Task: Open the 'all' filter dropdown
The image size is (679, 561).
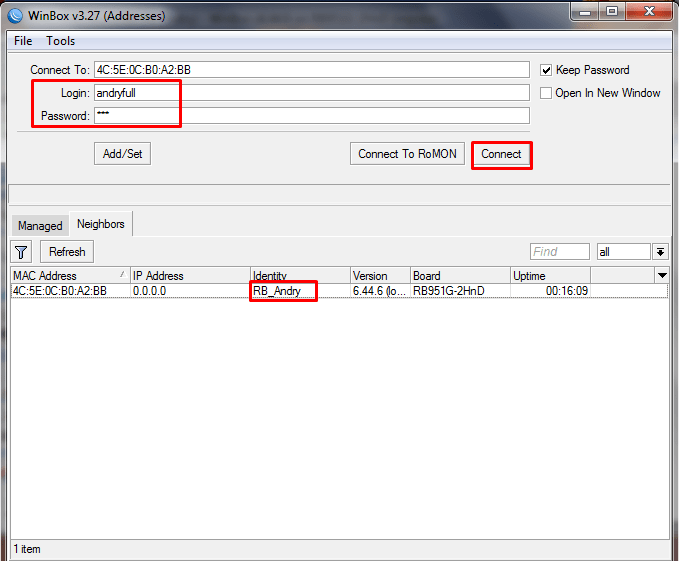Action: pyautogui.click(x=660, y=252)
